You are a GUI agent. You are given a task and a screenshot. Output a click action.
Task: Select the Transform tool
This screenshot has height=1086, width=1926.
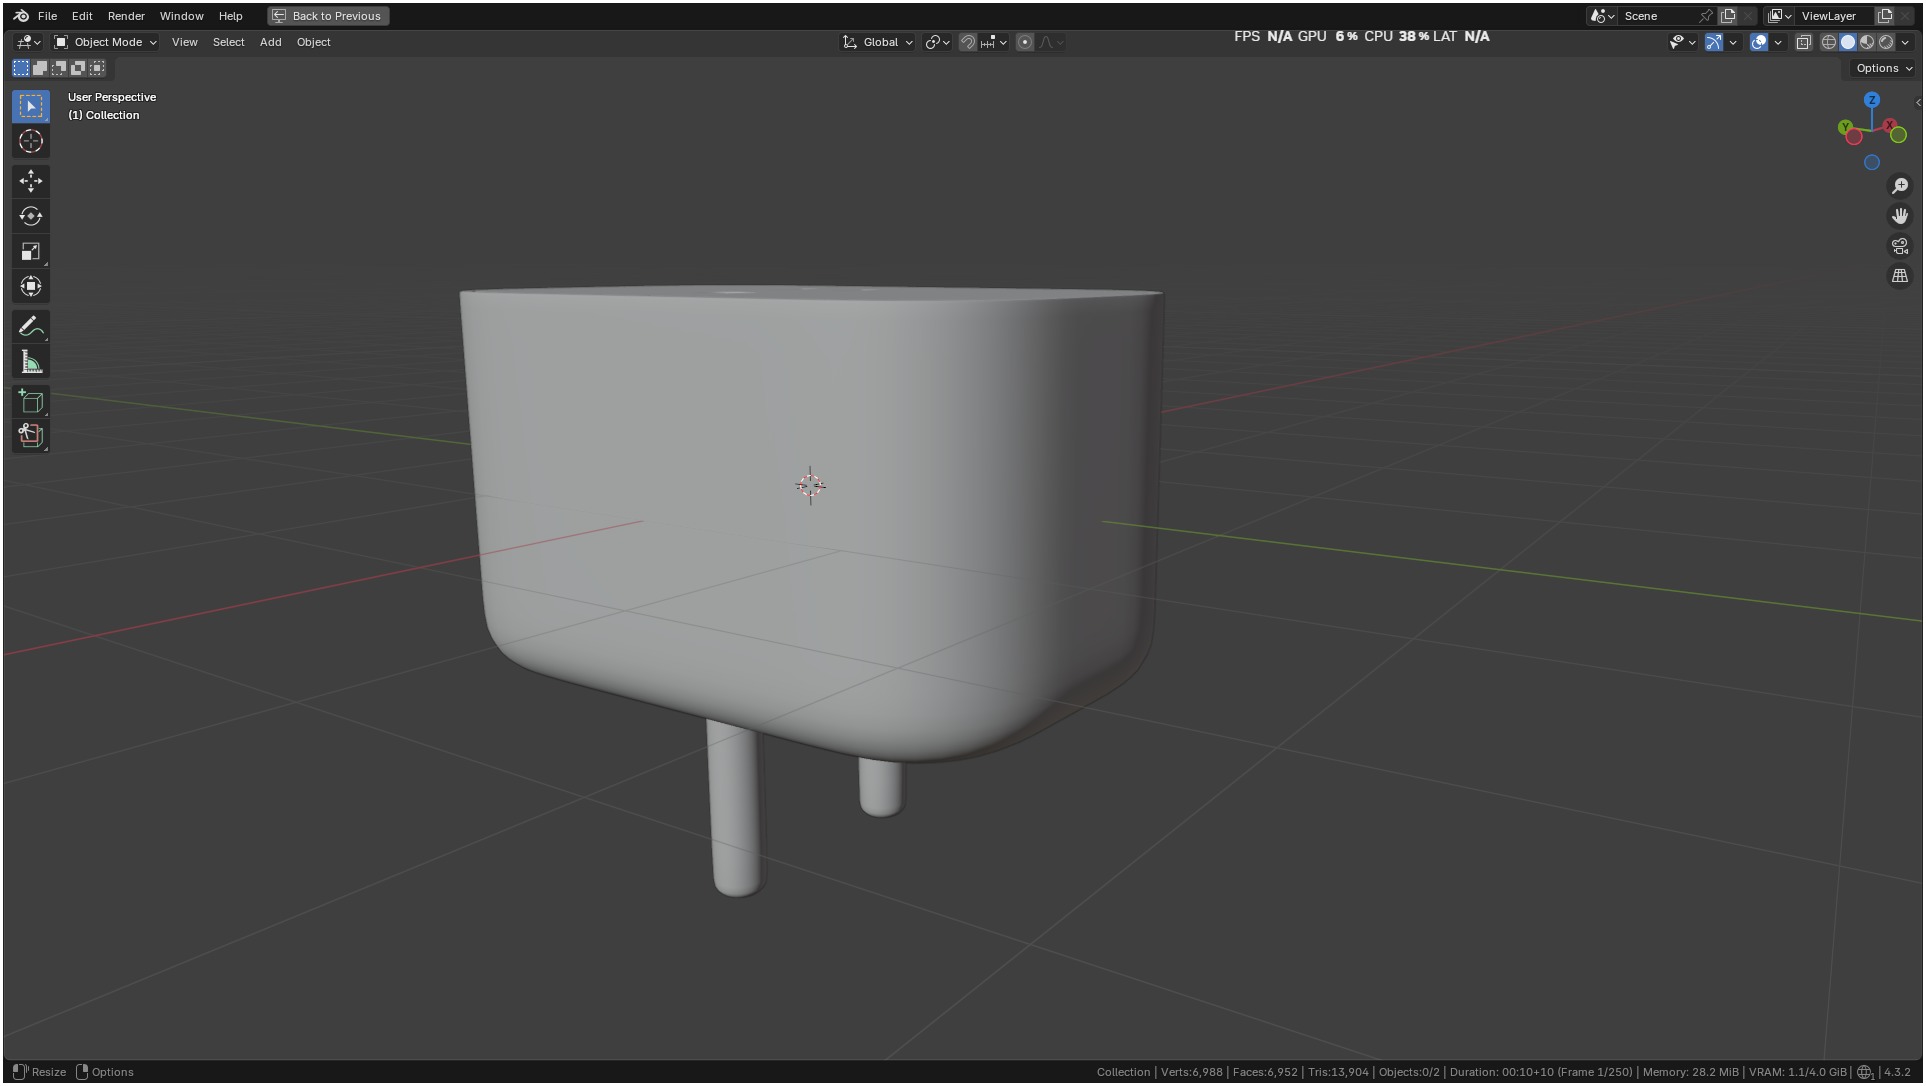click(x=31, y=286)
